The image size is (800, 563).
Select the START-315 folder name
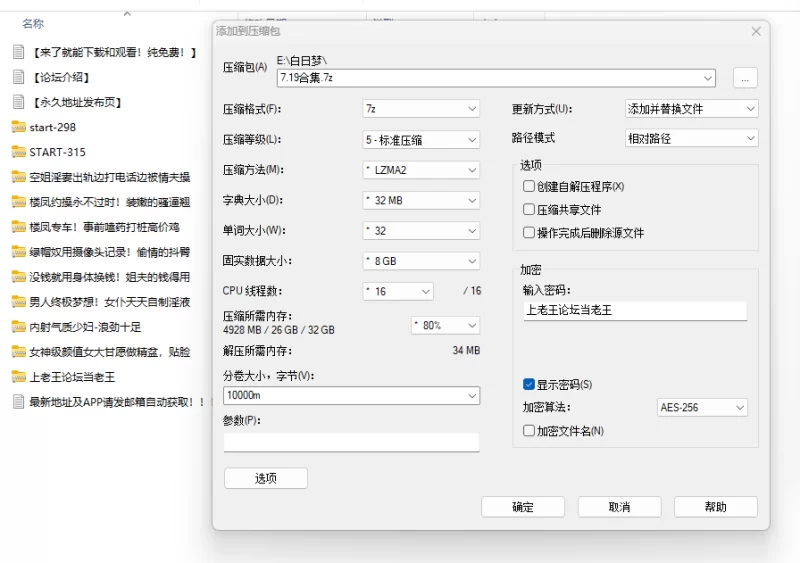[x=58, y=152]
